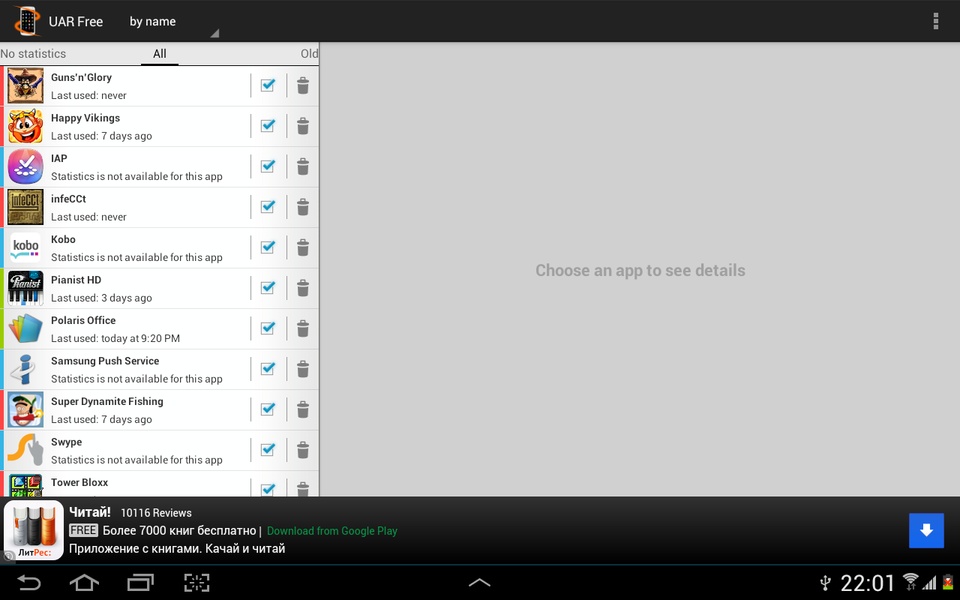Uncheck the IAP checkbox

tap(268, 166)
